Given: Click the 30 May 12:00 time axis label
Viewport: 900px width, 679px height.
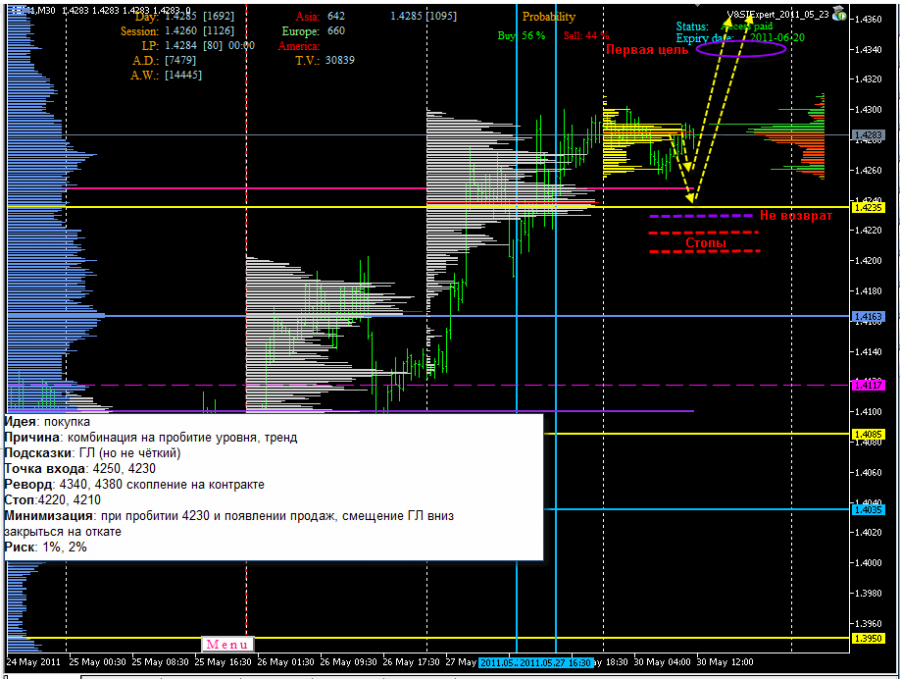Looking at the screenshot, I should pyautogui.click(x=725, y=662).
